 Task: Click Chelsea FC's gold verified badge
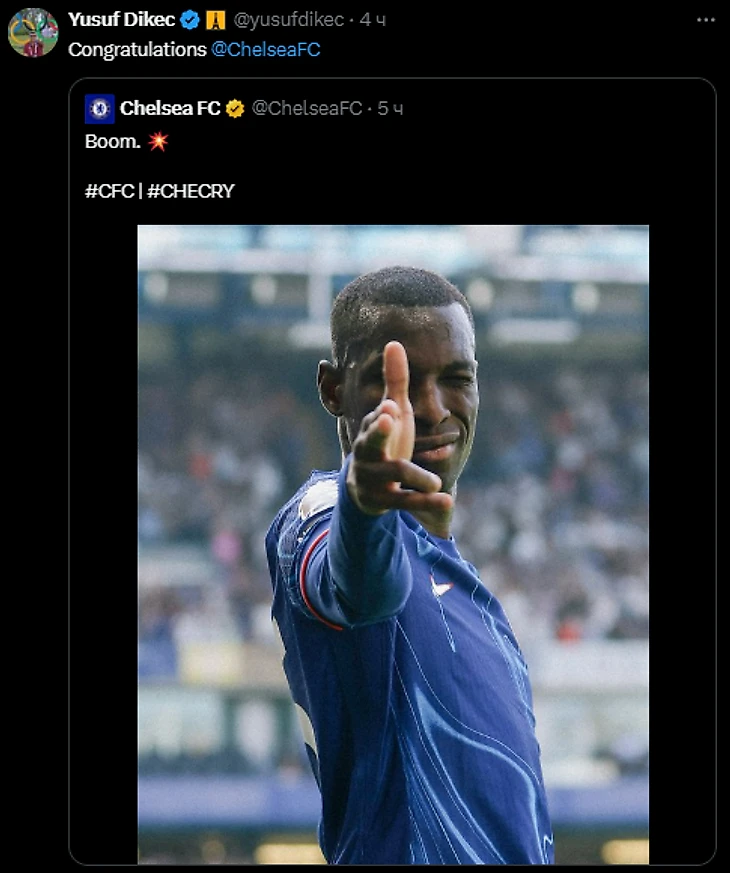coord(235,109)
